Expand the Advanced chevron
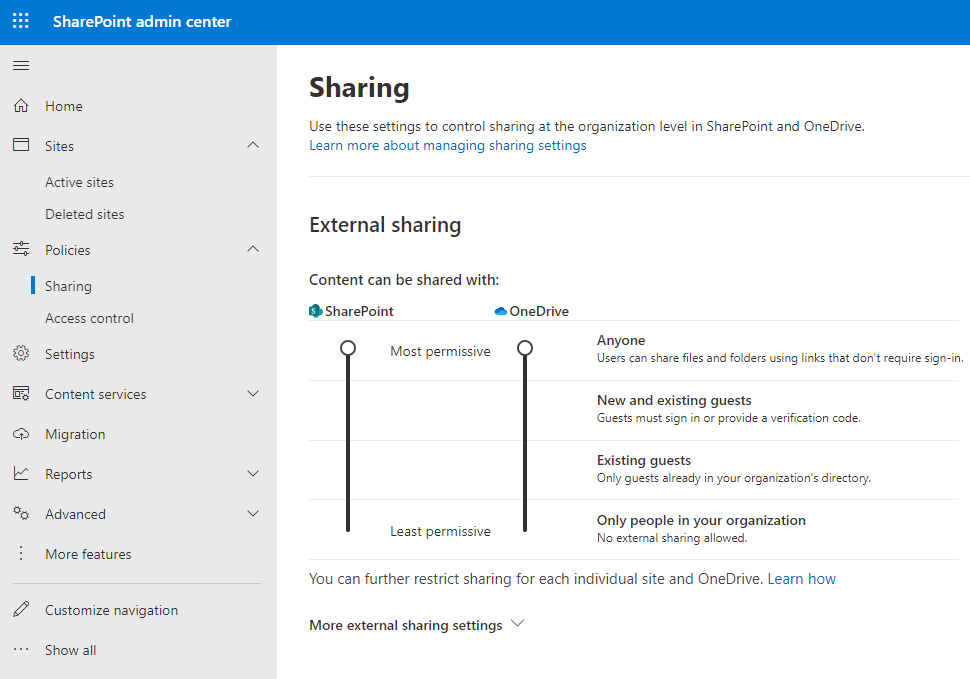Image resolution: width=970 pixels, height=679 pixels. pos(253,513)
